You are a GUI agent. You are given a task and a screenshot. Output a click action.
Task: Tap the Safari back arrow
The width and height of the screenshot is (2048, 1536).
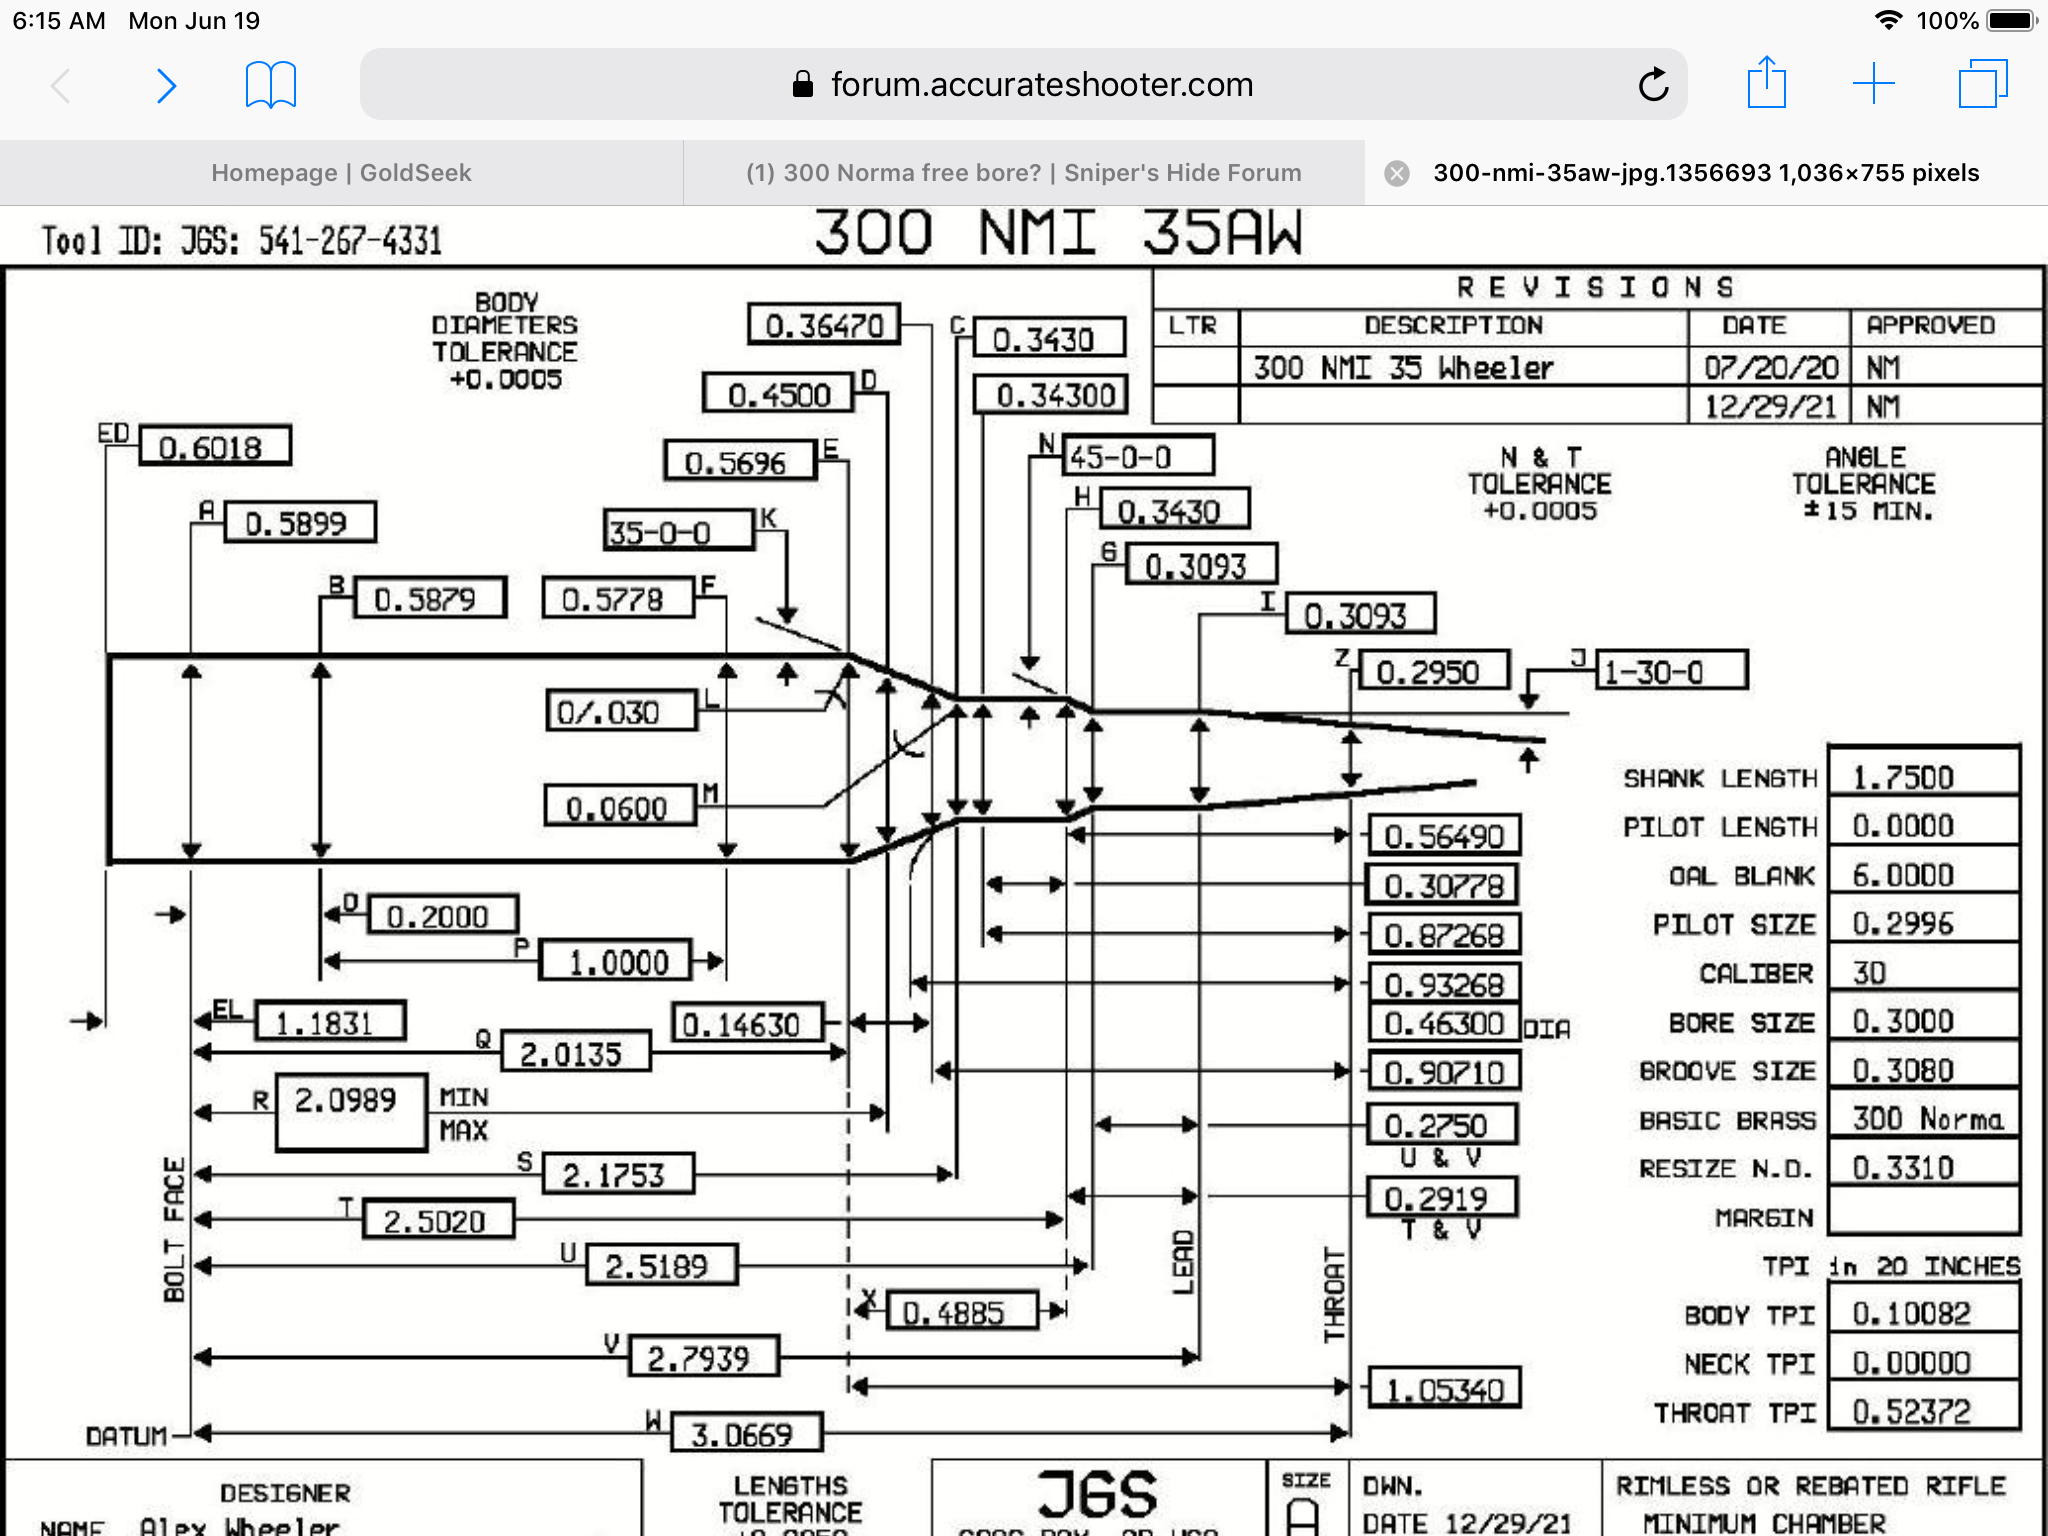pyautogui.click(x=61, y=86)
